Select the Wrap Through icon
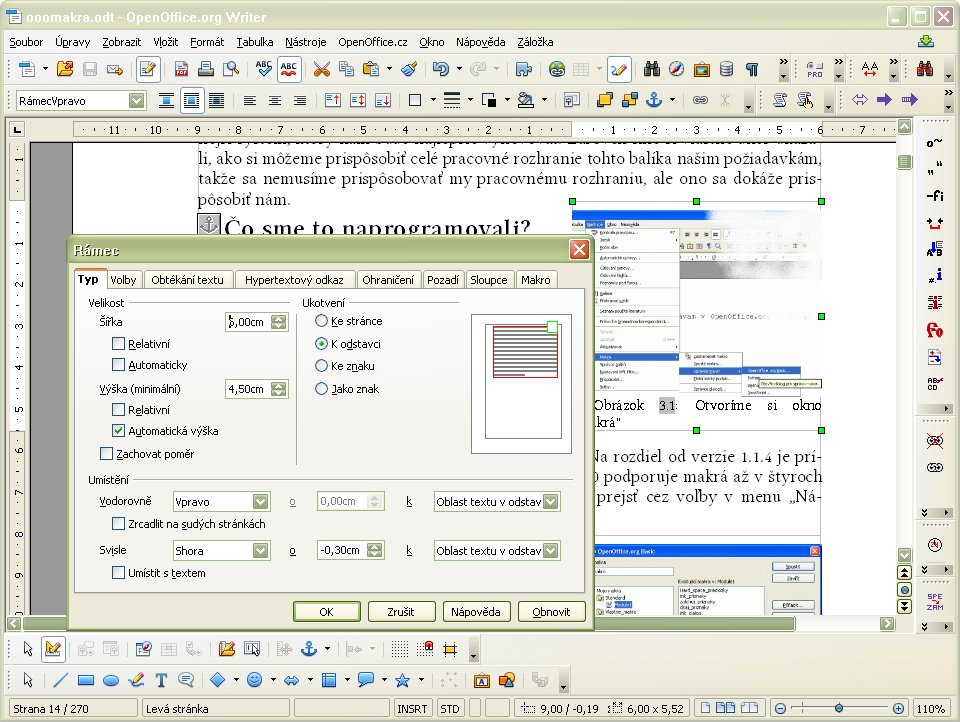960x722 pixels. coord(216,100)
